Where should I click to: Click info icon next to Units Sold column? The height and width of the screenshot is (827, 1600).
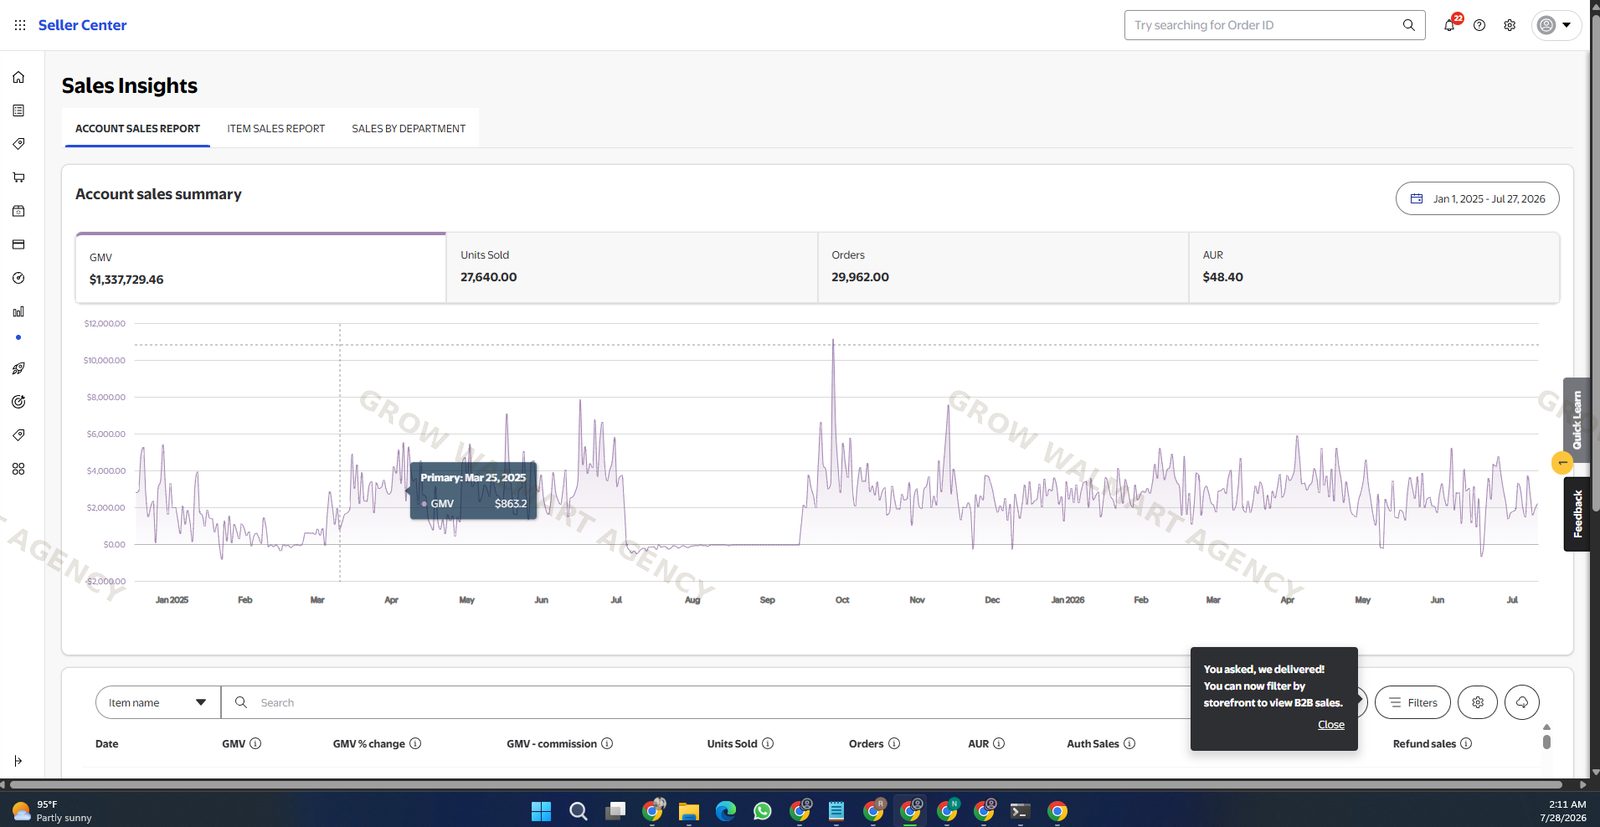[768, 744]
